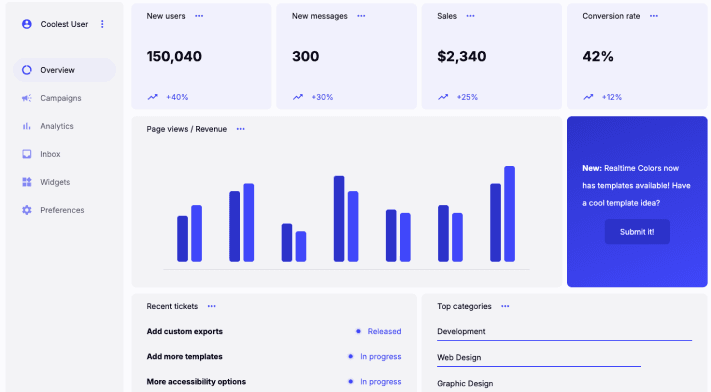The width and height of the screenshot is (711, 392).
Task: Click the +12% growth figure
Action: point(612,97)
